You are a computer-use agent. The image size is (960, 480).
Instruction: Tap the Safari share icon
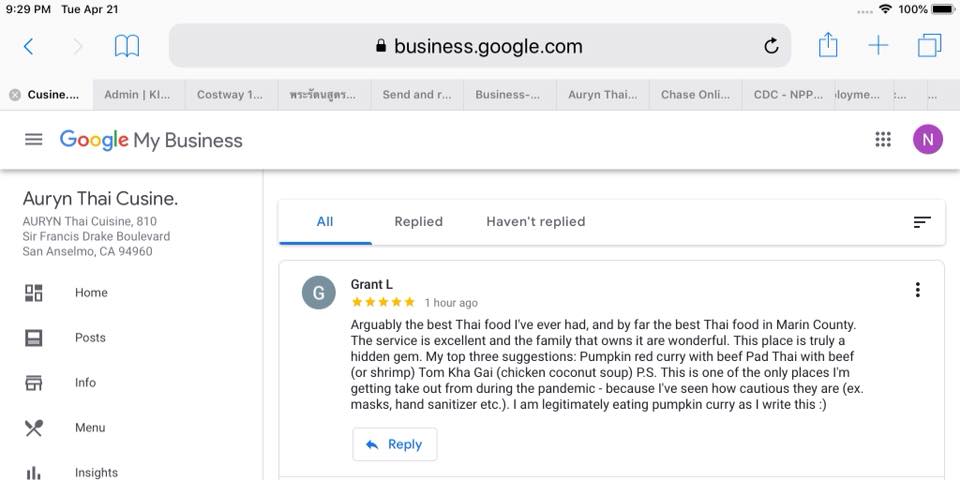[x=828, y=45]
